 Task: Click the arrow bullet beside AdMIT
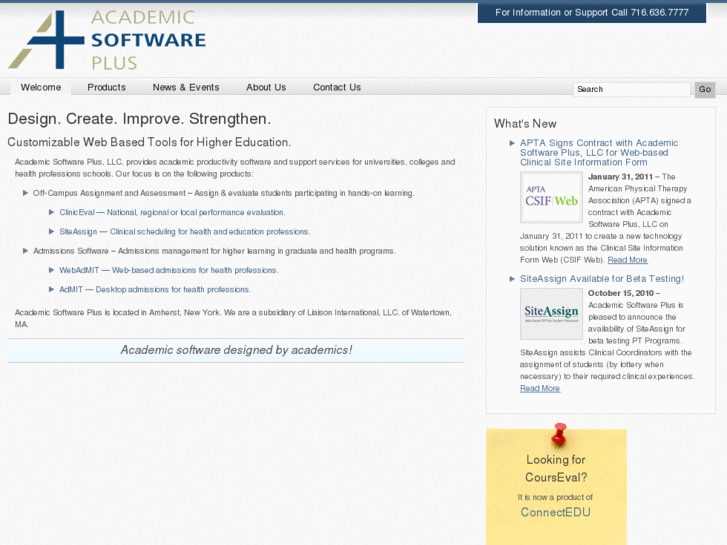click(51, 289)
